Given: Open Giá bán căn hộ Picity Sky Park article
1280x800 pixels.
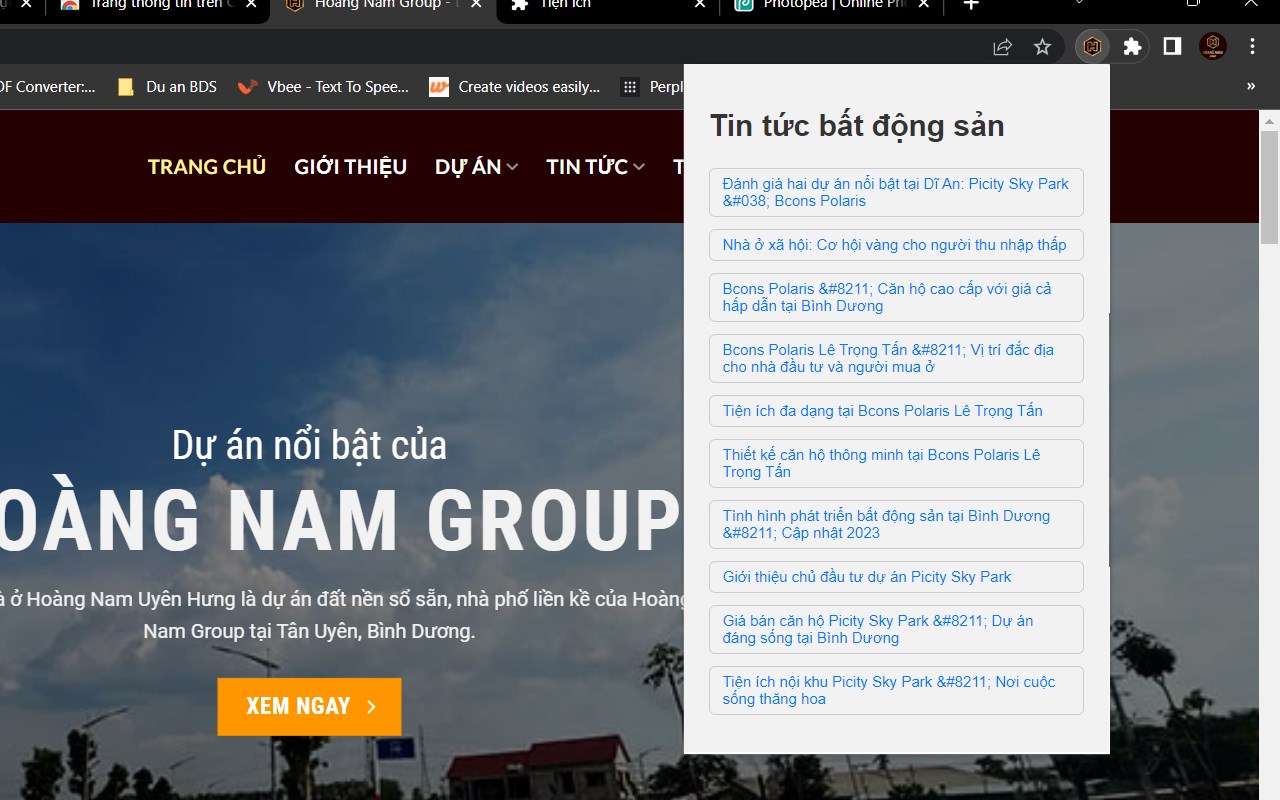Looking at the screenshot, I should tap(896, 629).
